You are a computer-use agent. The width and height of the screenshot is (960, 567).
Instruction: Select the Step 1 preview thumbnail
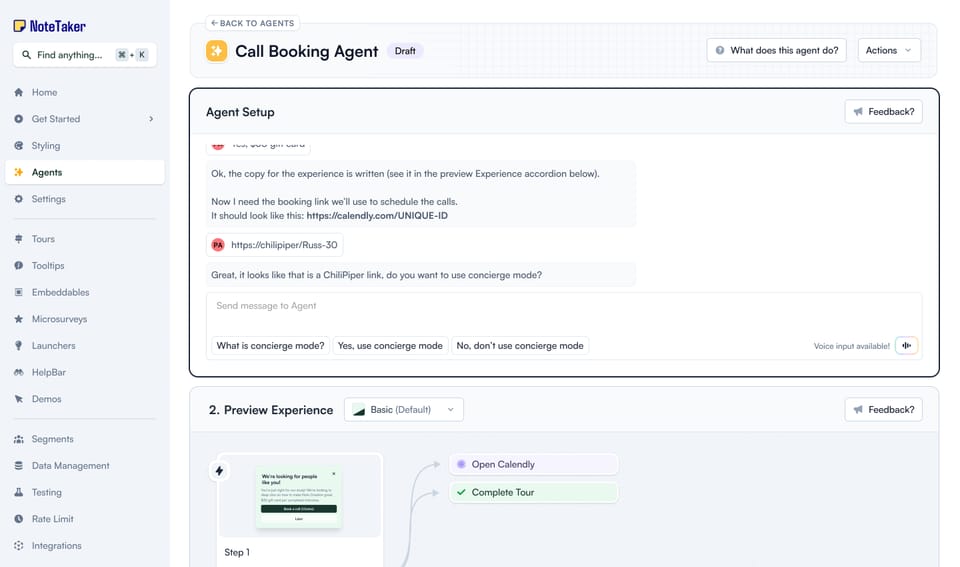299,497
